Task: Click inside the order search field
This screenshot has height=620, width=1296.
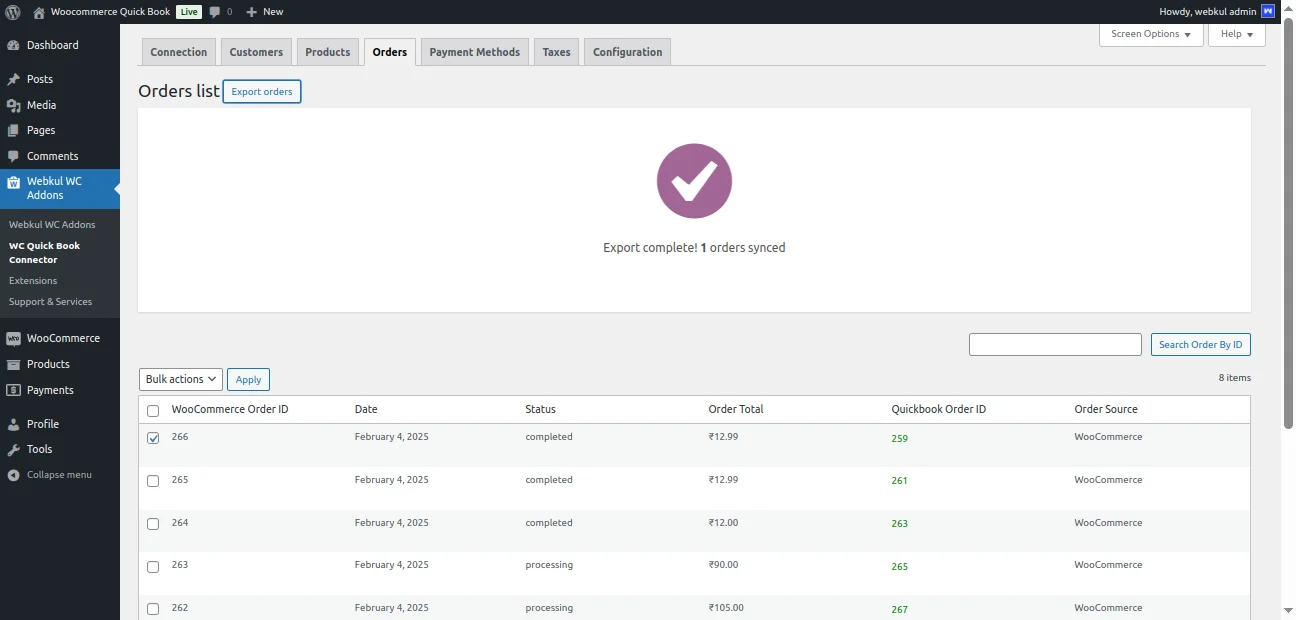Action: 1055,344
